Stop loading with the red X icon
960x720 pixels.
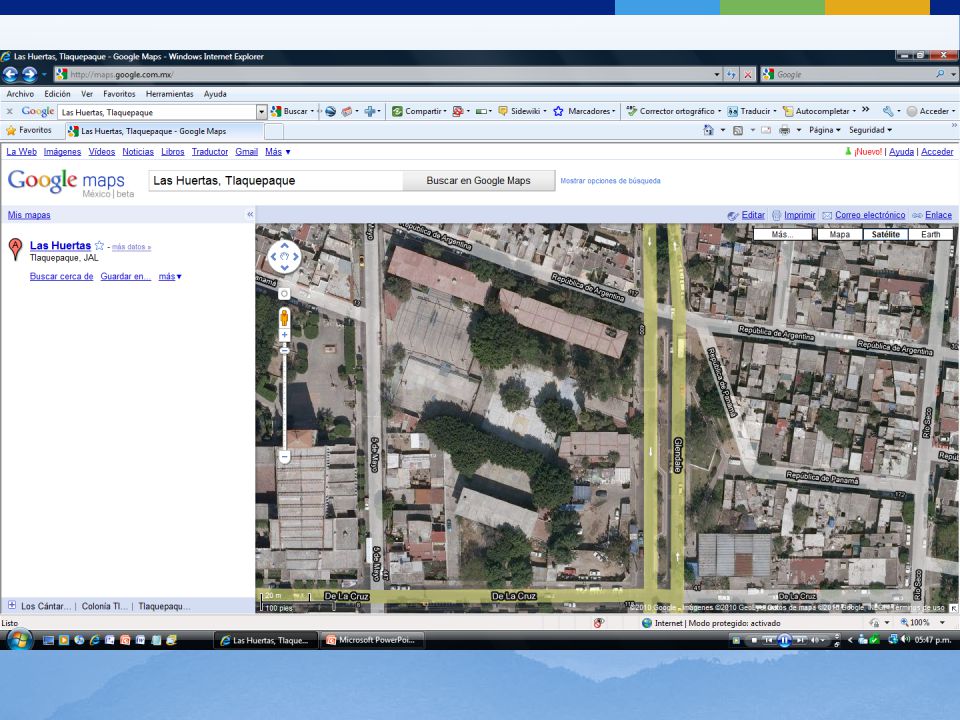coord(748,75)
